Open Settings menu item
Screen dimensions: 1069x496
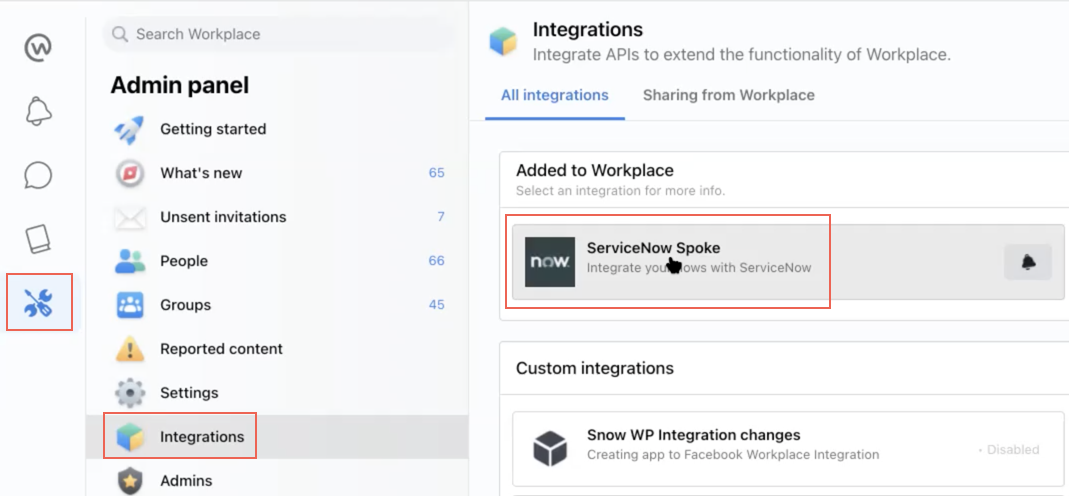[277, 392]
